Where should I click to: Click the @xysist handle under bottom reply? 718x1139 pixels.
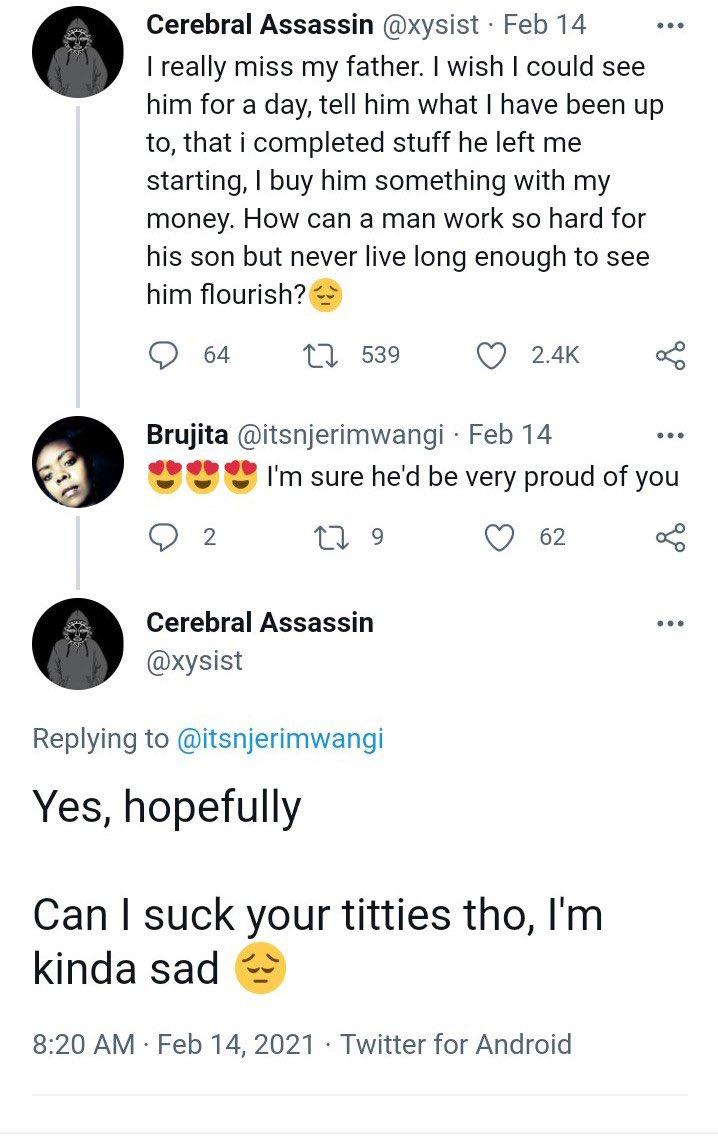pos(194,661)
